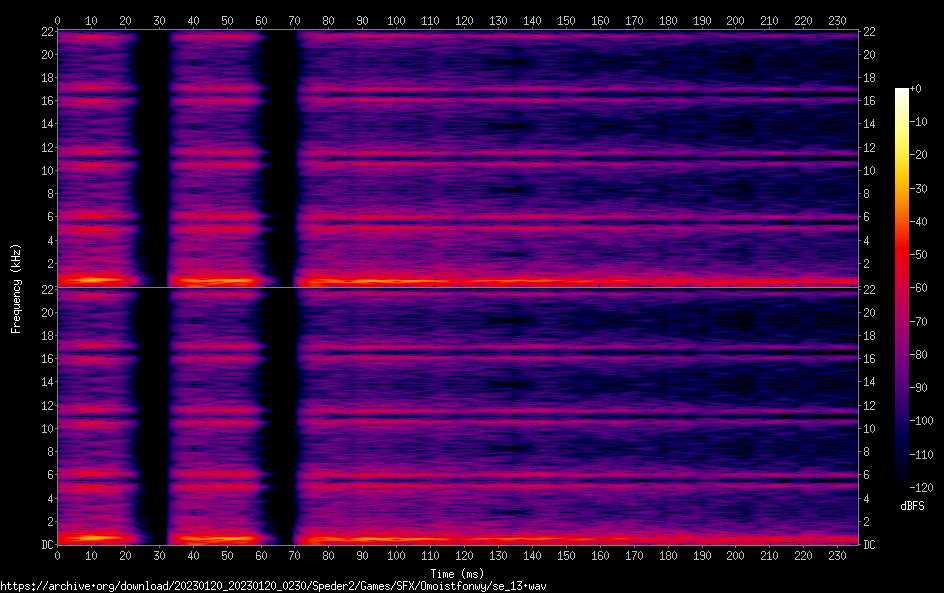This screenshot has height=593, width=944.
Task: Click 22 kHz label at top-right of upper channel
Action: pos(869,32)
